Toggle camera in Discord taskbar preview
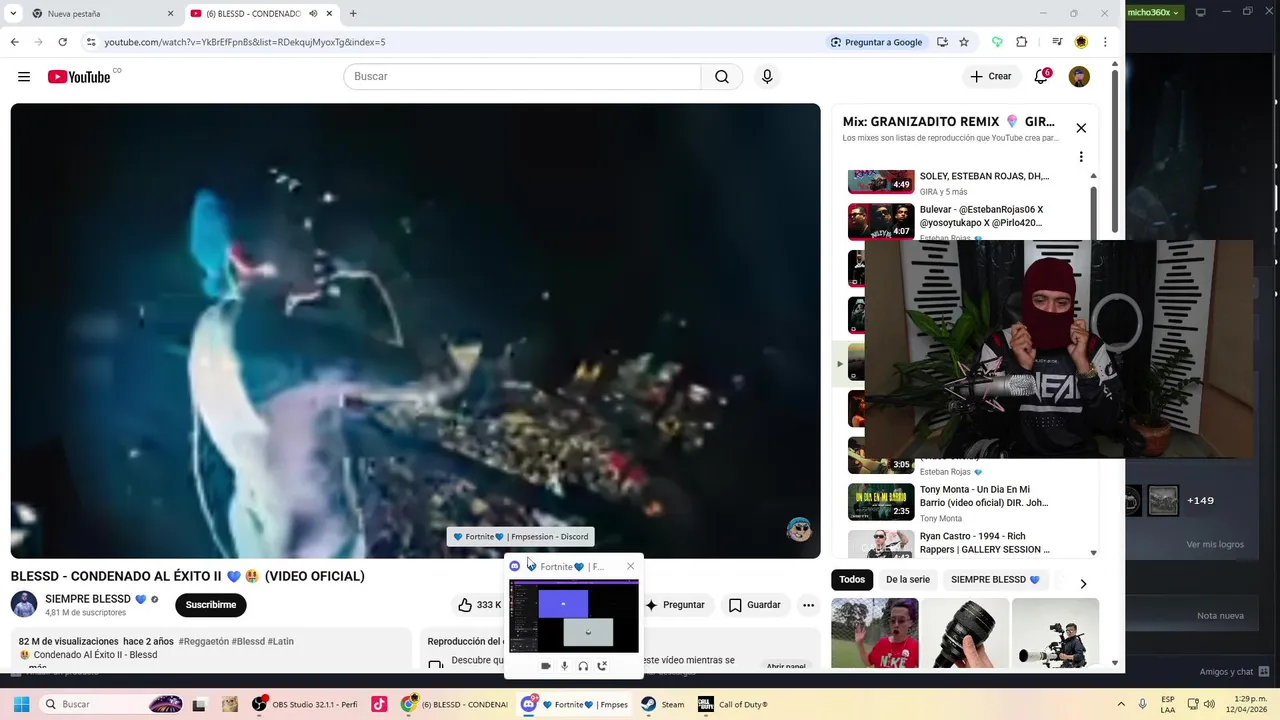Image resolution: width=1280 pixels, height=720 pixels. pyautogui.click(x=546, y=666)
